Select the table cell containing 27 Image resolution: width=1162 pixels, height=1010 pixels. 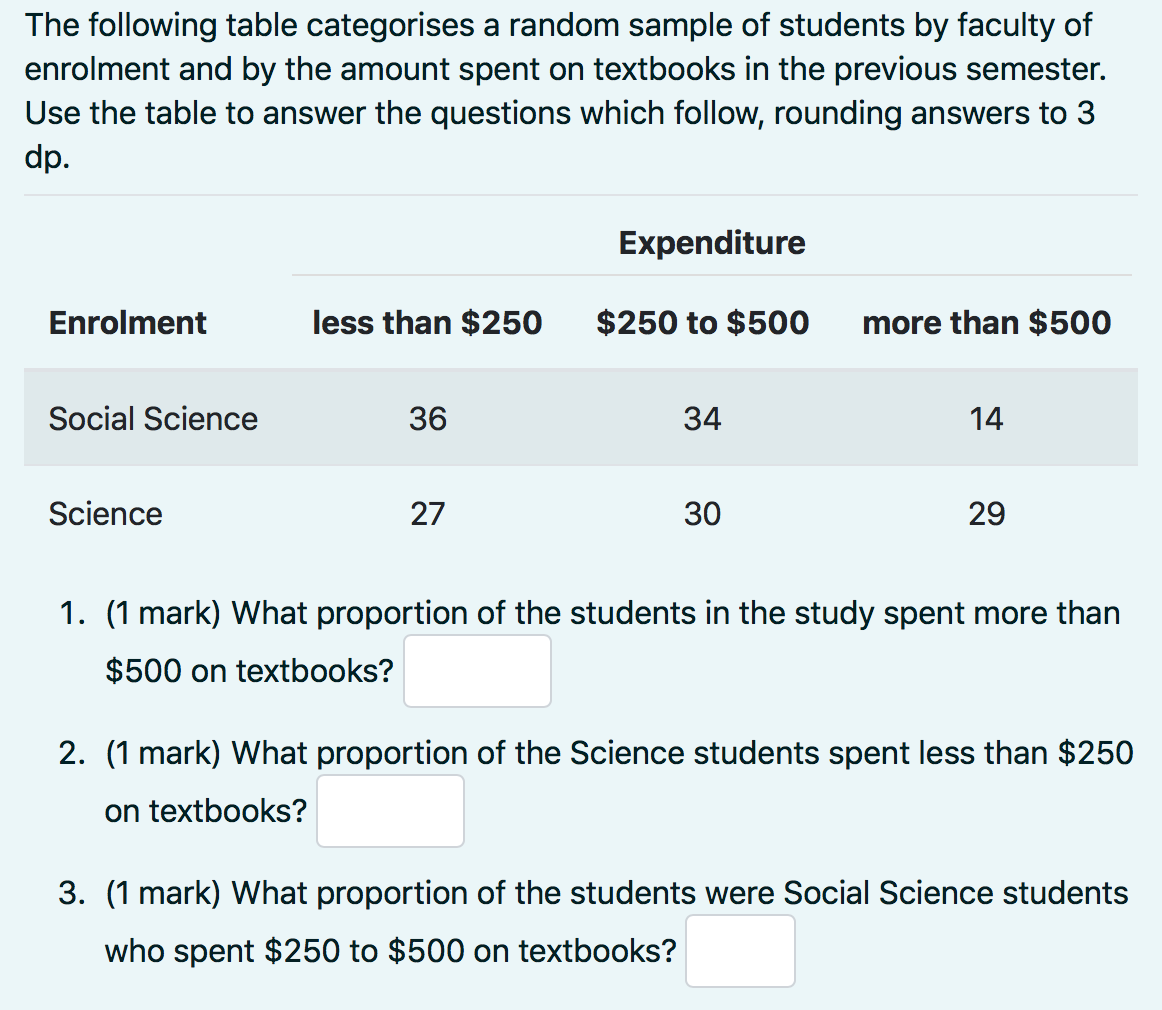coord(427,514)
